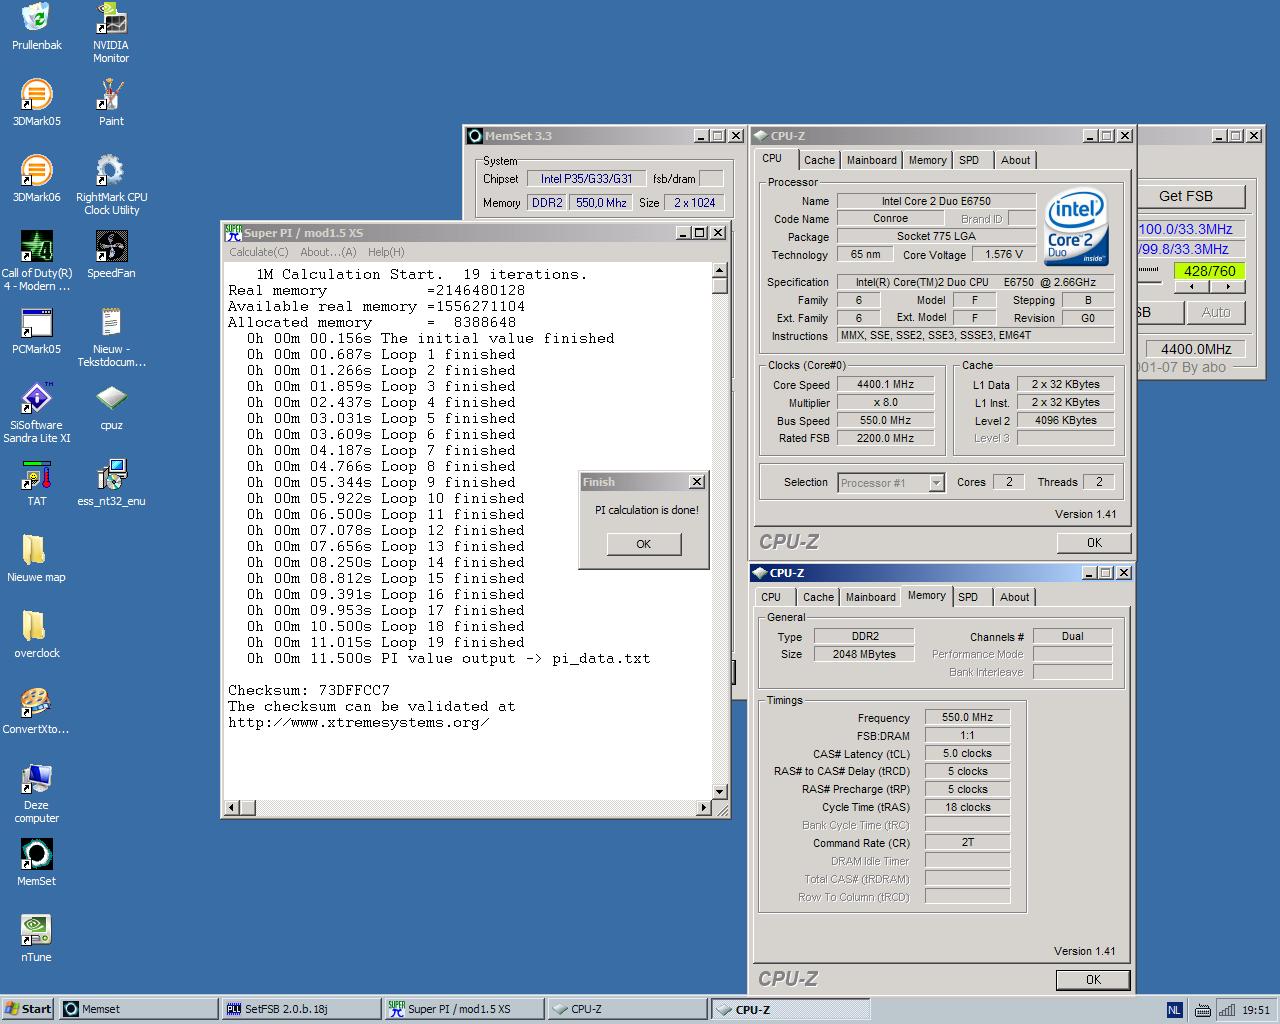This screenshot has height=1024, width=1280.
Task: Launch SiSoftware Sandra Lite XI icon
Action: [36, 413]
